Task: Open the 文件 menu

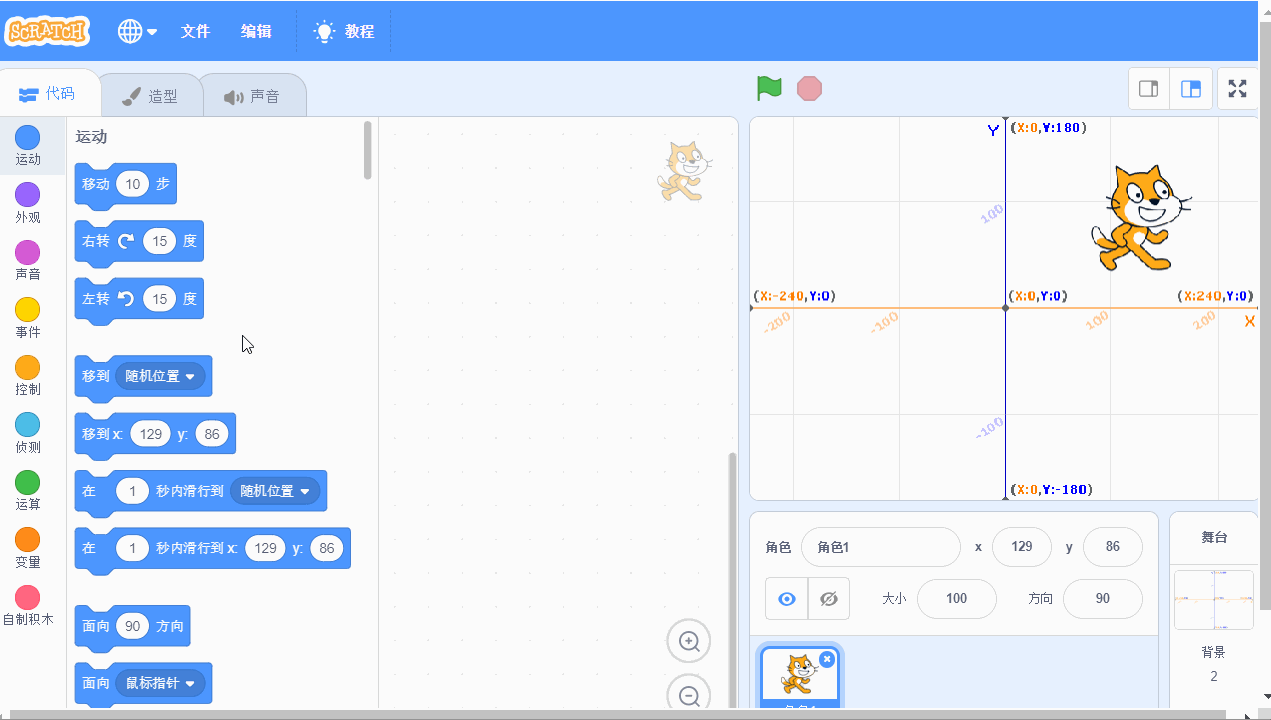Action: click(195, 31)
